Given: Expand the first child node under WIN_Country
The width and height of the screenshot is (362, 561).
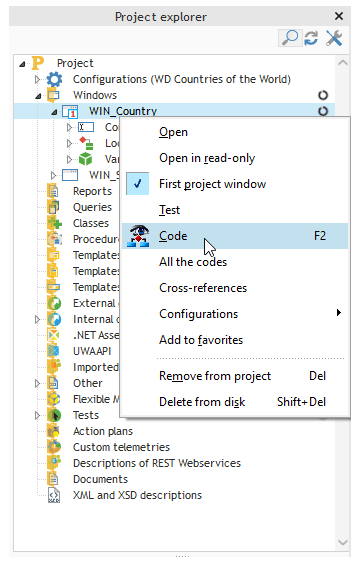Looking at the screenshot, I should (x=69, y=127).
